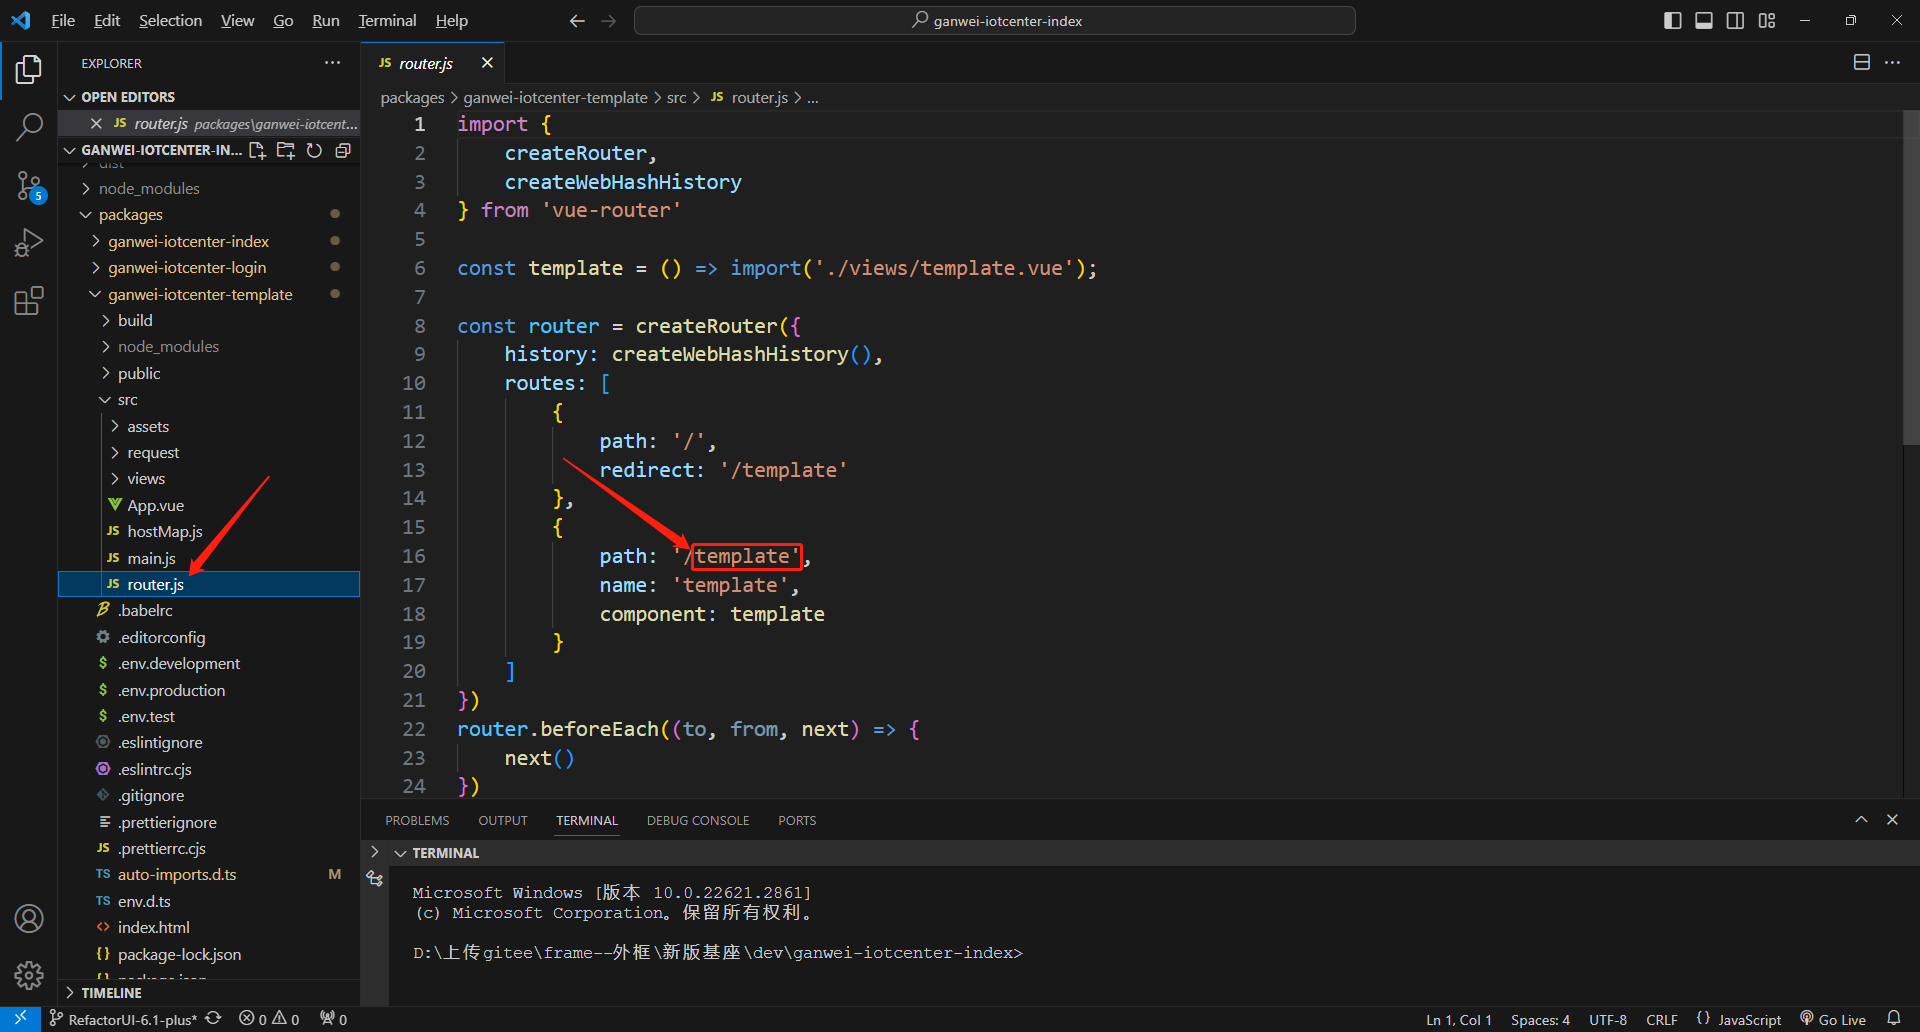The image size is (1920, 1032).
Task: Refresh the explorer file tree
Action: 314,151
